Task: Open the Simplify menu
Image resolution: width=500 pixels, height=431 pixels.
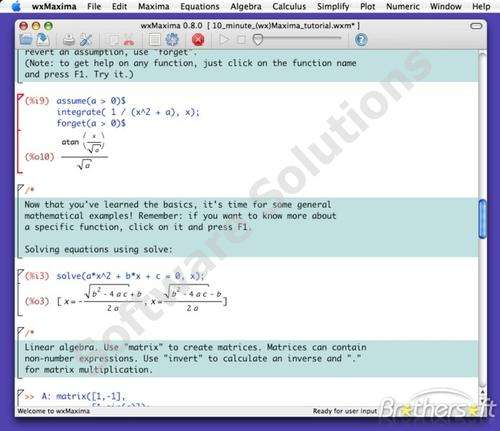Action: pos(333,6)
